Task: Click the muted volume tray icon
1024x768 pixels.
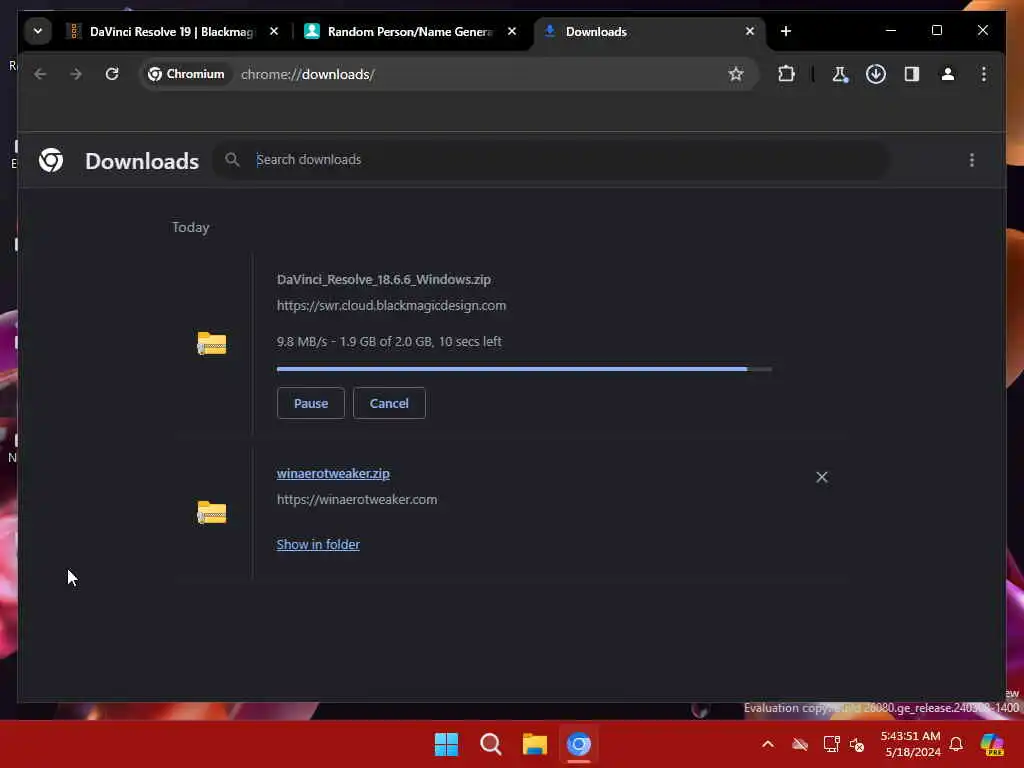Action: coord(857,744)
